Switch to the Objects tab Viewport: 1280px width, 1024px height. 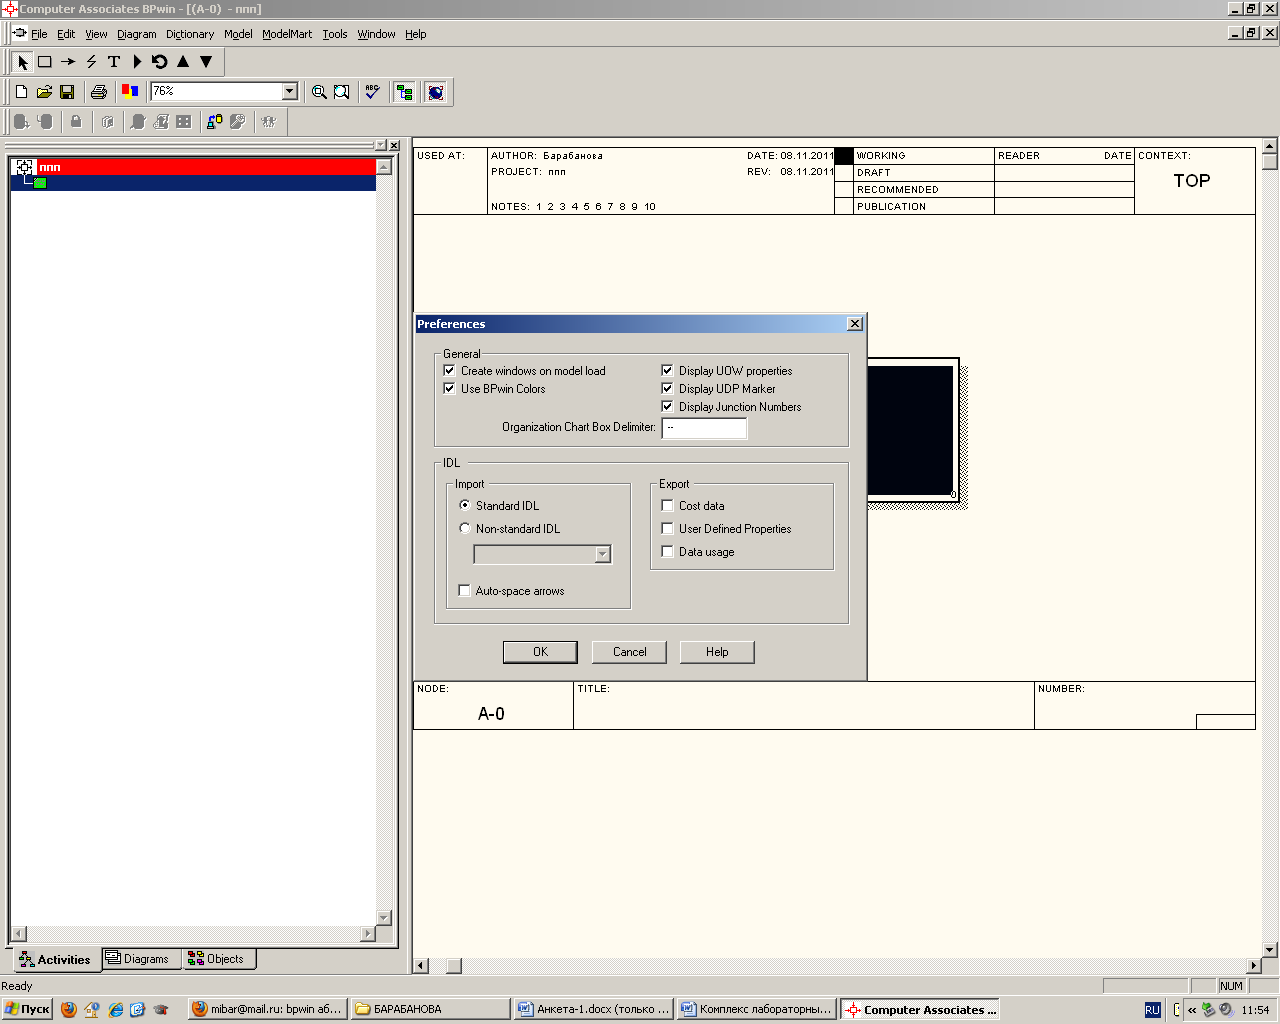(x=217, y=959)
